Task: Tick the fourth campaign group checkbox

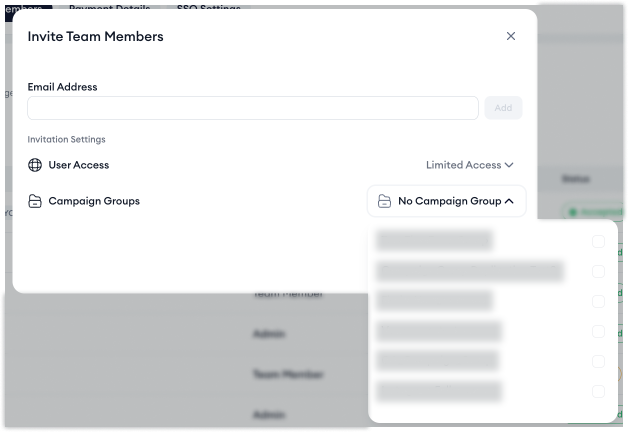Action: 598,332
